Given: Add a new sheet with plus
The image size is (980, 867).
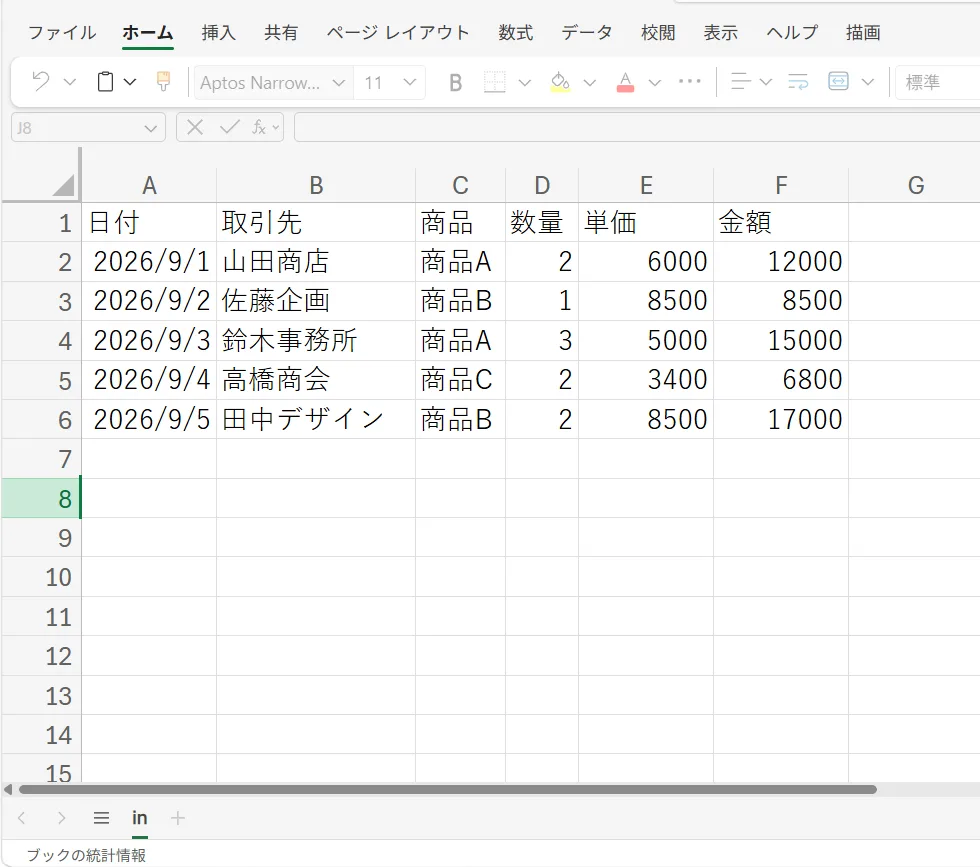Looking at the screenshot, I should (178, 818).
